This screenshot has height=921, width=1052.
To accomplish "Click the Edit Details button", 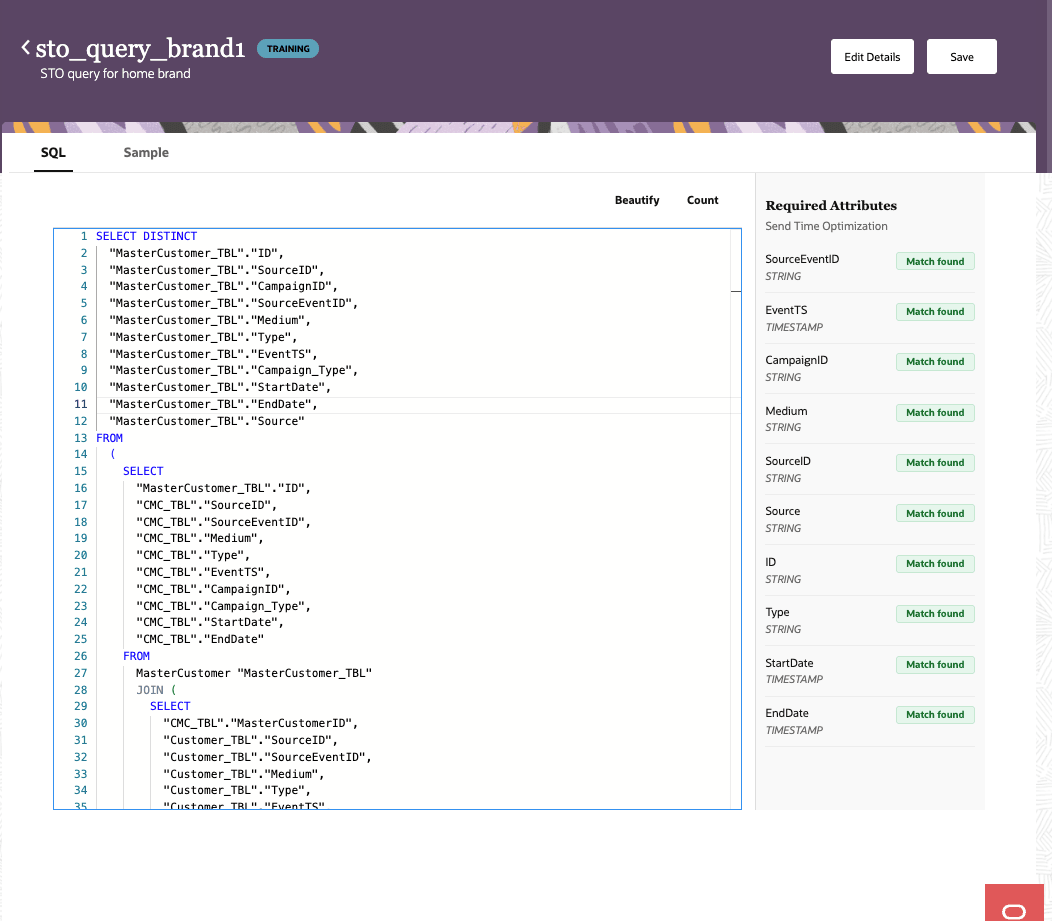I will pos(872,57).
